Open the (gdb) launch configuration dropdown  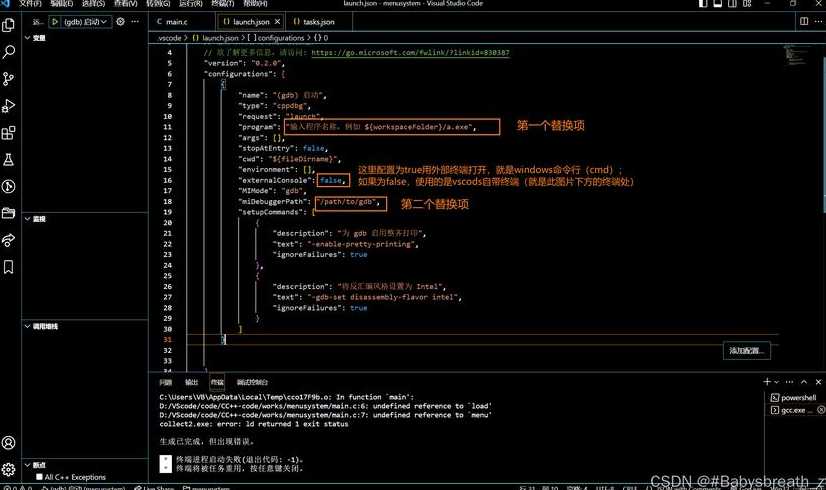coord(85,22)
